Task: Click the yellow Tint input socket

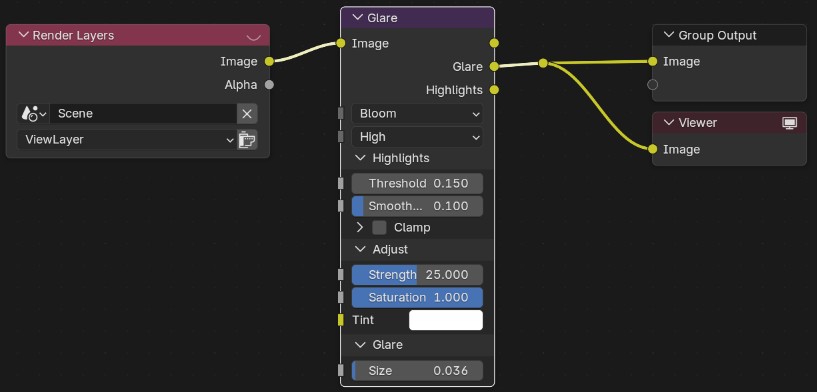Action: (x=341, y=320)
